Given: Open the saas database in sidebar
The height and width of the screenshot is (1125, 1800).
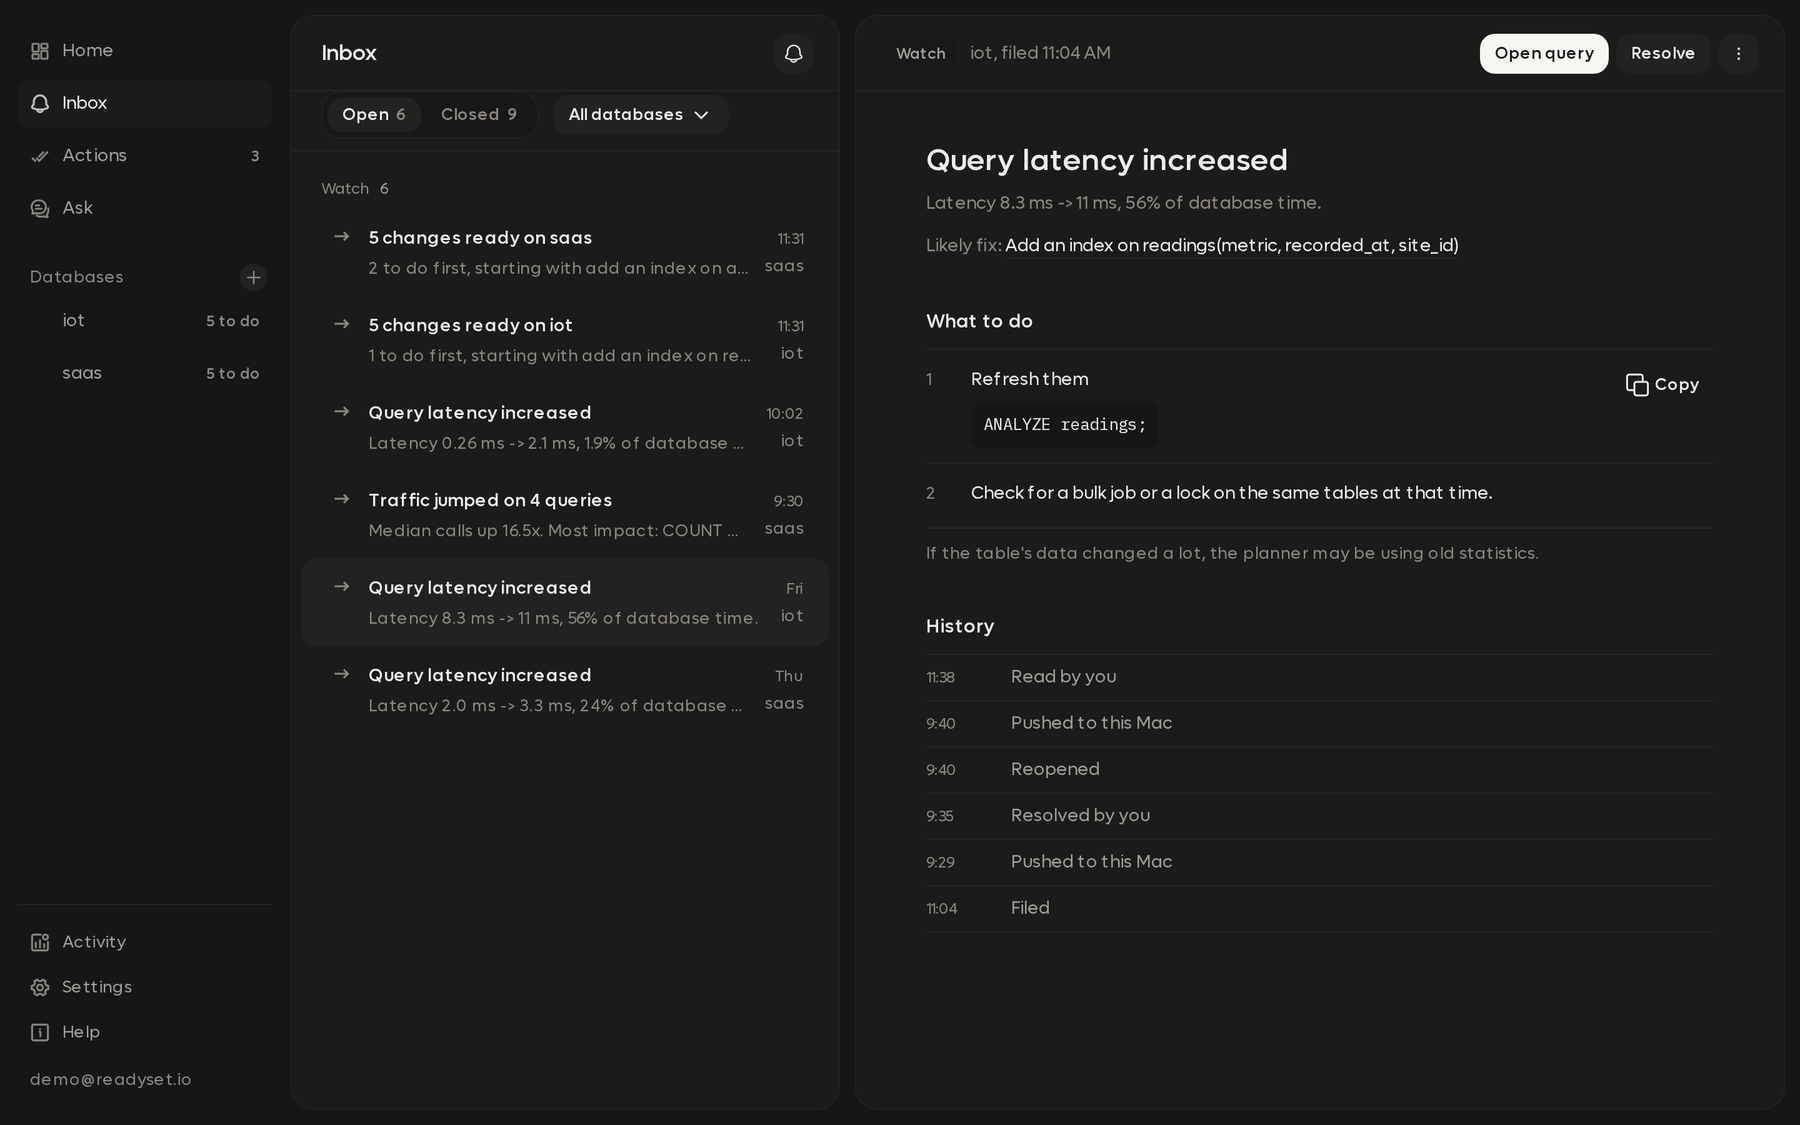Looking at the screenshot, I should (145, 373).
